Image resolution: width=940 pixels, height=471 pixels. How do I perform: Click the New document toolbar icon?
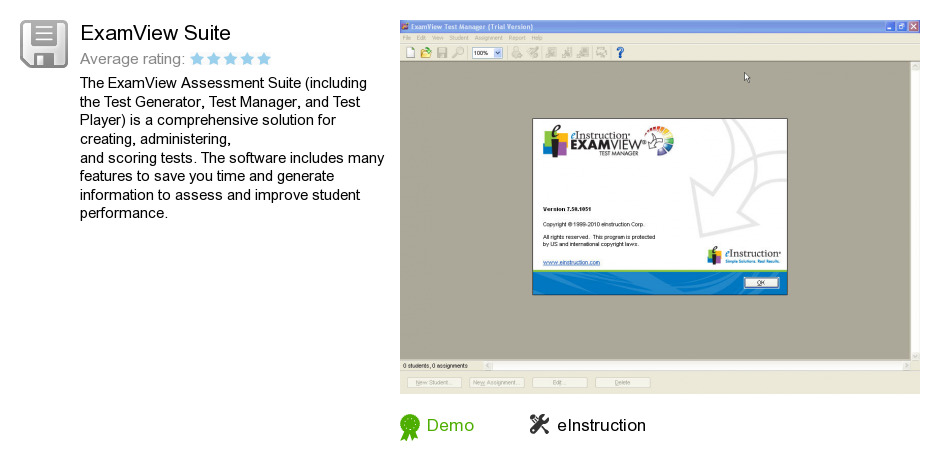coord(411,53)
